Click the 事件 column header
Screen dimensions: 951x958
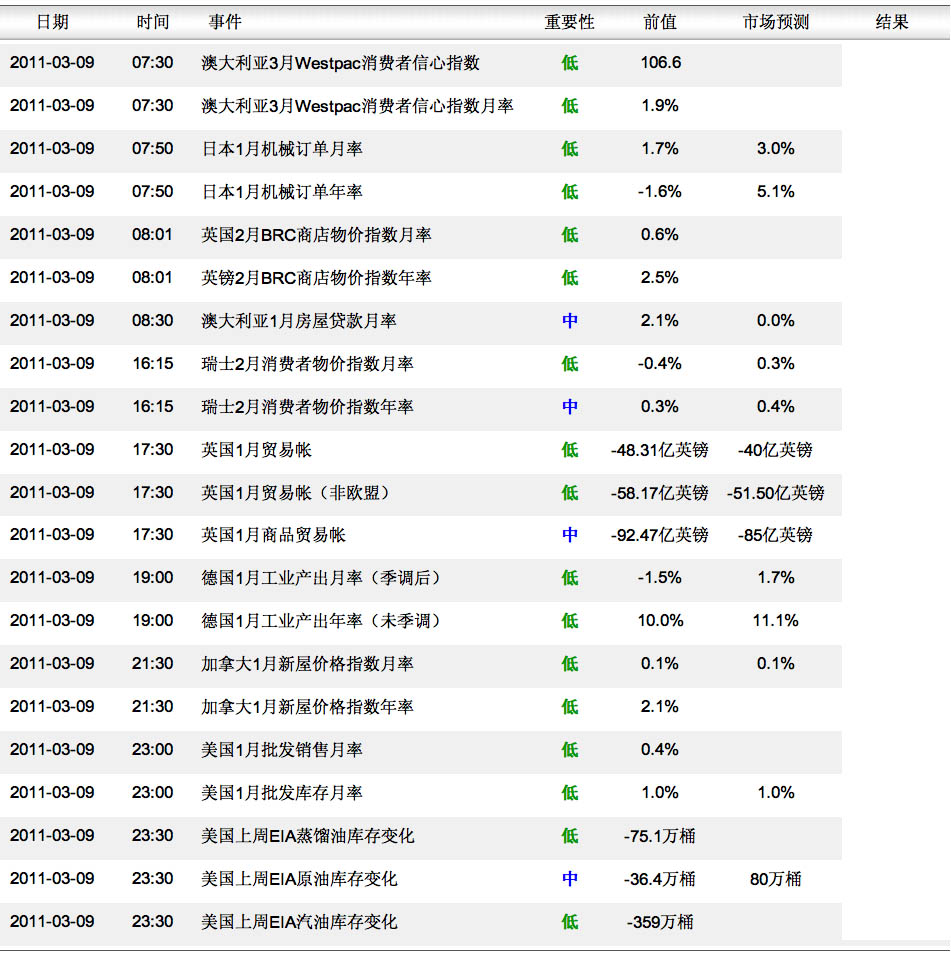[x=225, y=22]
